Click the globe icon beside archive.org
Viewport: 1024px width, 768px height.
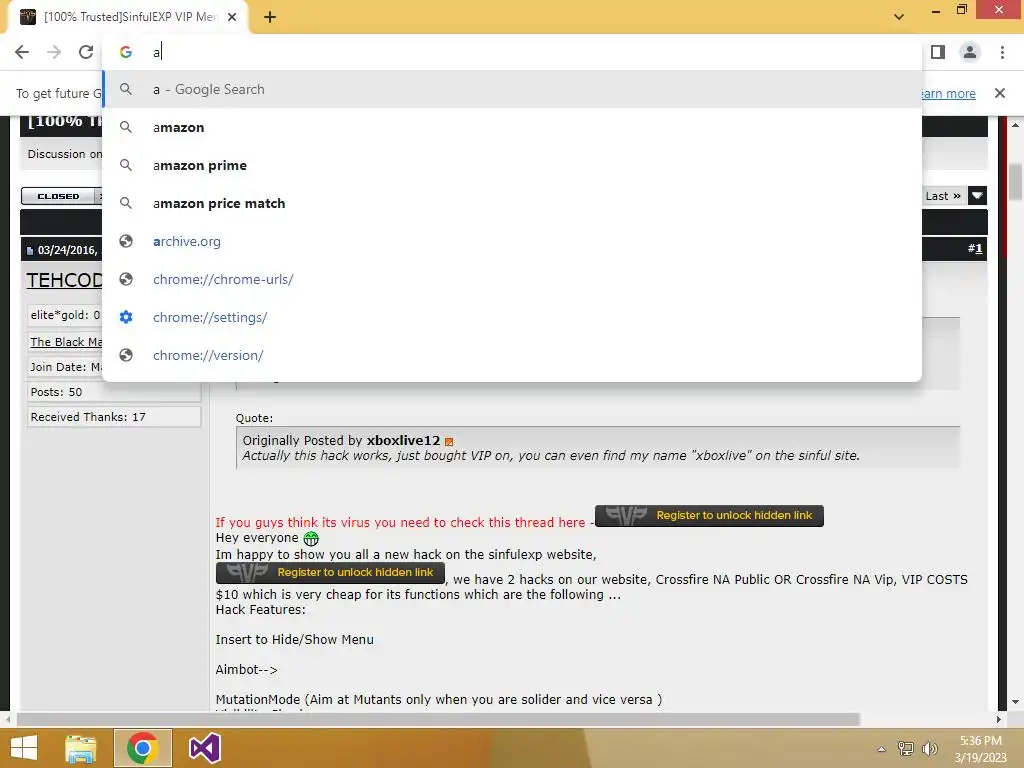click(x=126, y=241)
